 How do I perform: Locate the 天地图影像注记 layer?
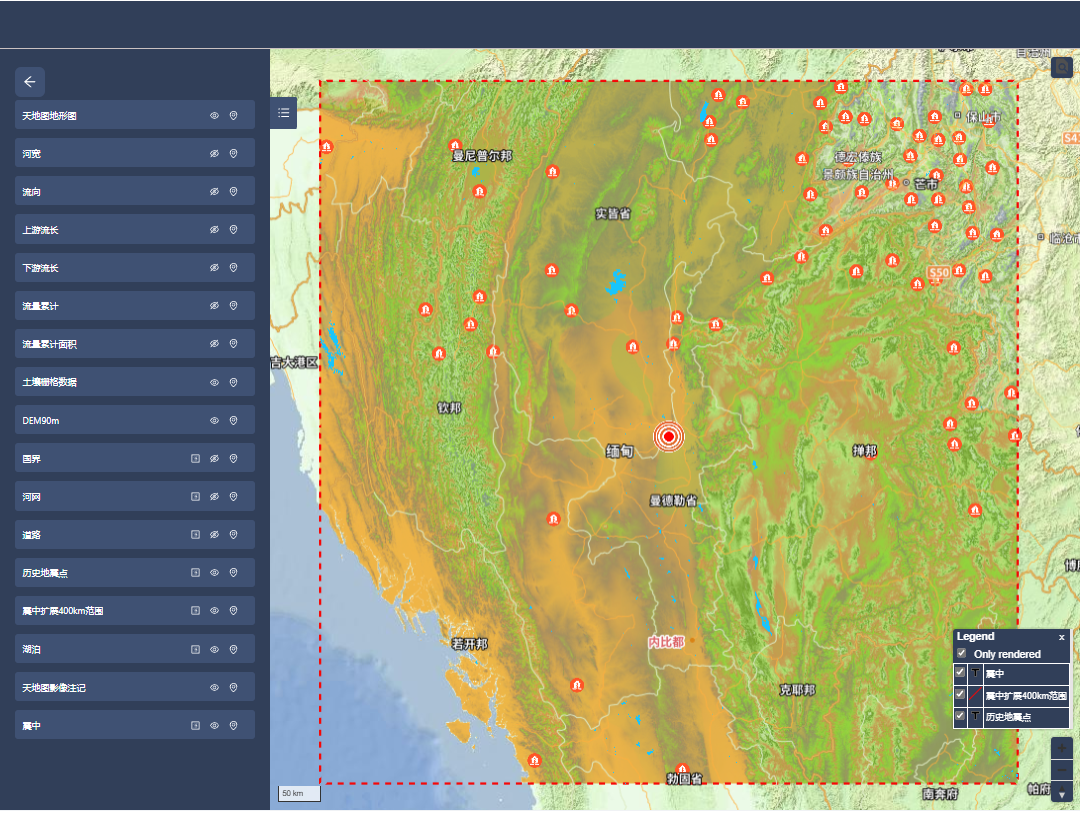pyautogui.click(x=234, y=687)
